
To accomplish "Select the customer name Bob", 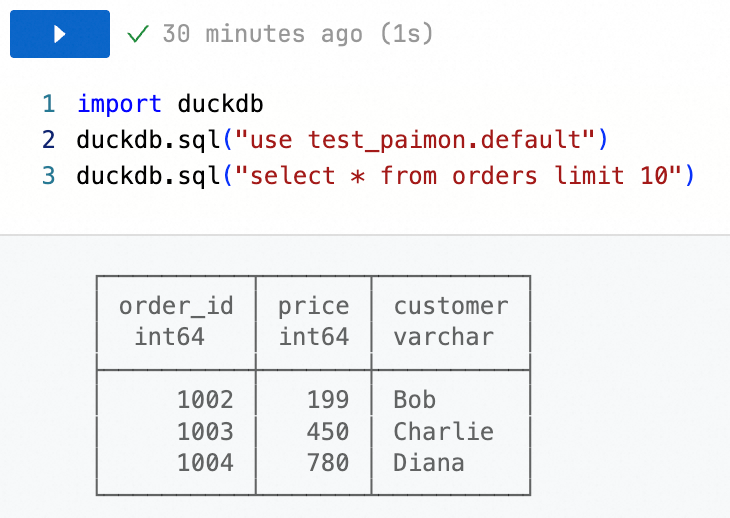I will click(x=414, y=400).
